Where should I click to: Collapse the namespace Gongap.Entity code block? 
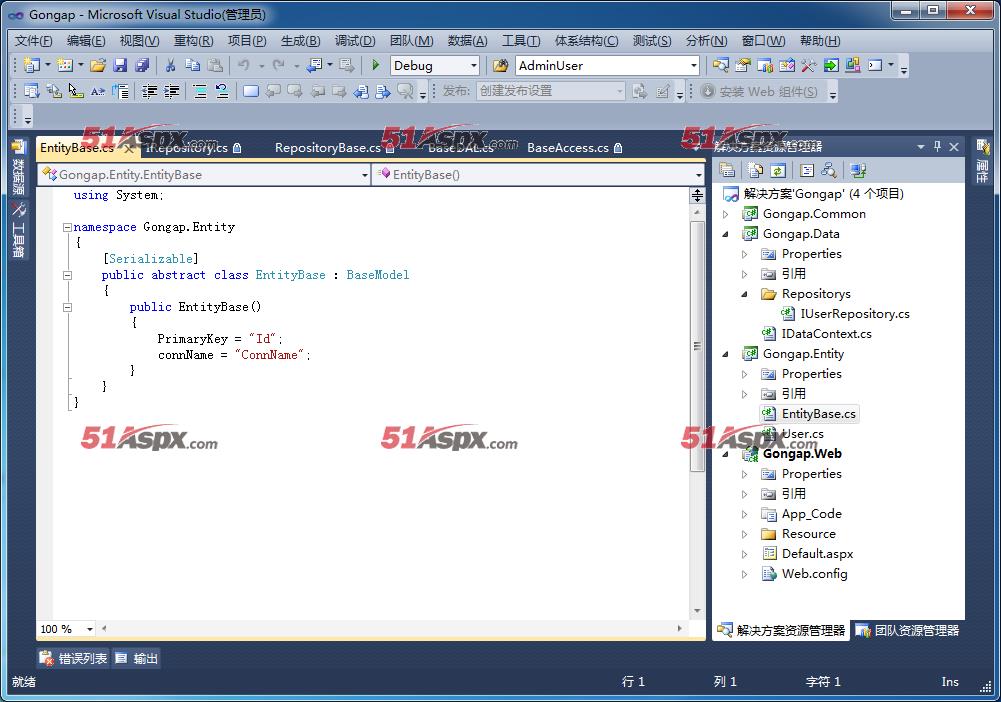point(67,227)
